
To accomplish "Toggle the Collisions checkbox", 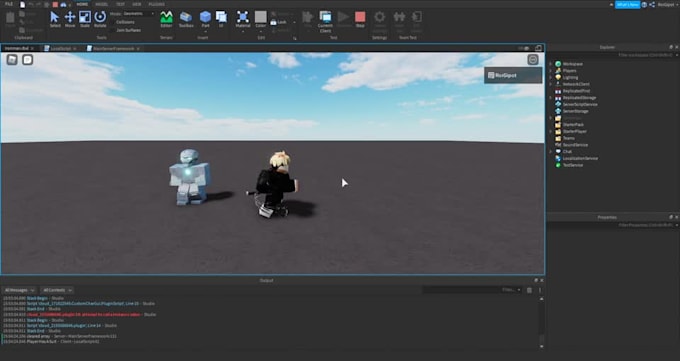I will (112, 22).
